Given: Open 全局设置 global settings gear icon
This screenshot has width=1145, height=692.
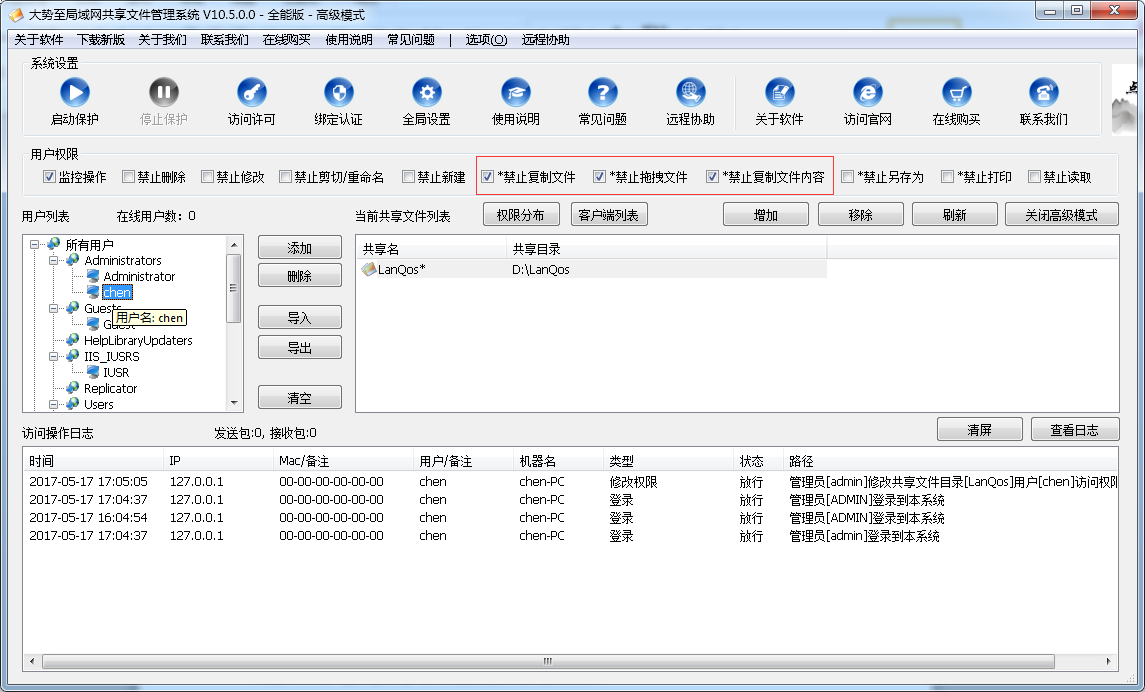Looking at the screenshot, I should click(x=427, y=93).
